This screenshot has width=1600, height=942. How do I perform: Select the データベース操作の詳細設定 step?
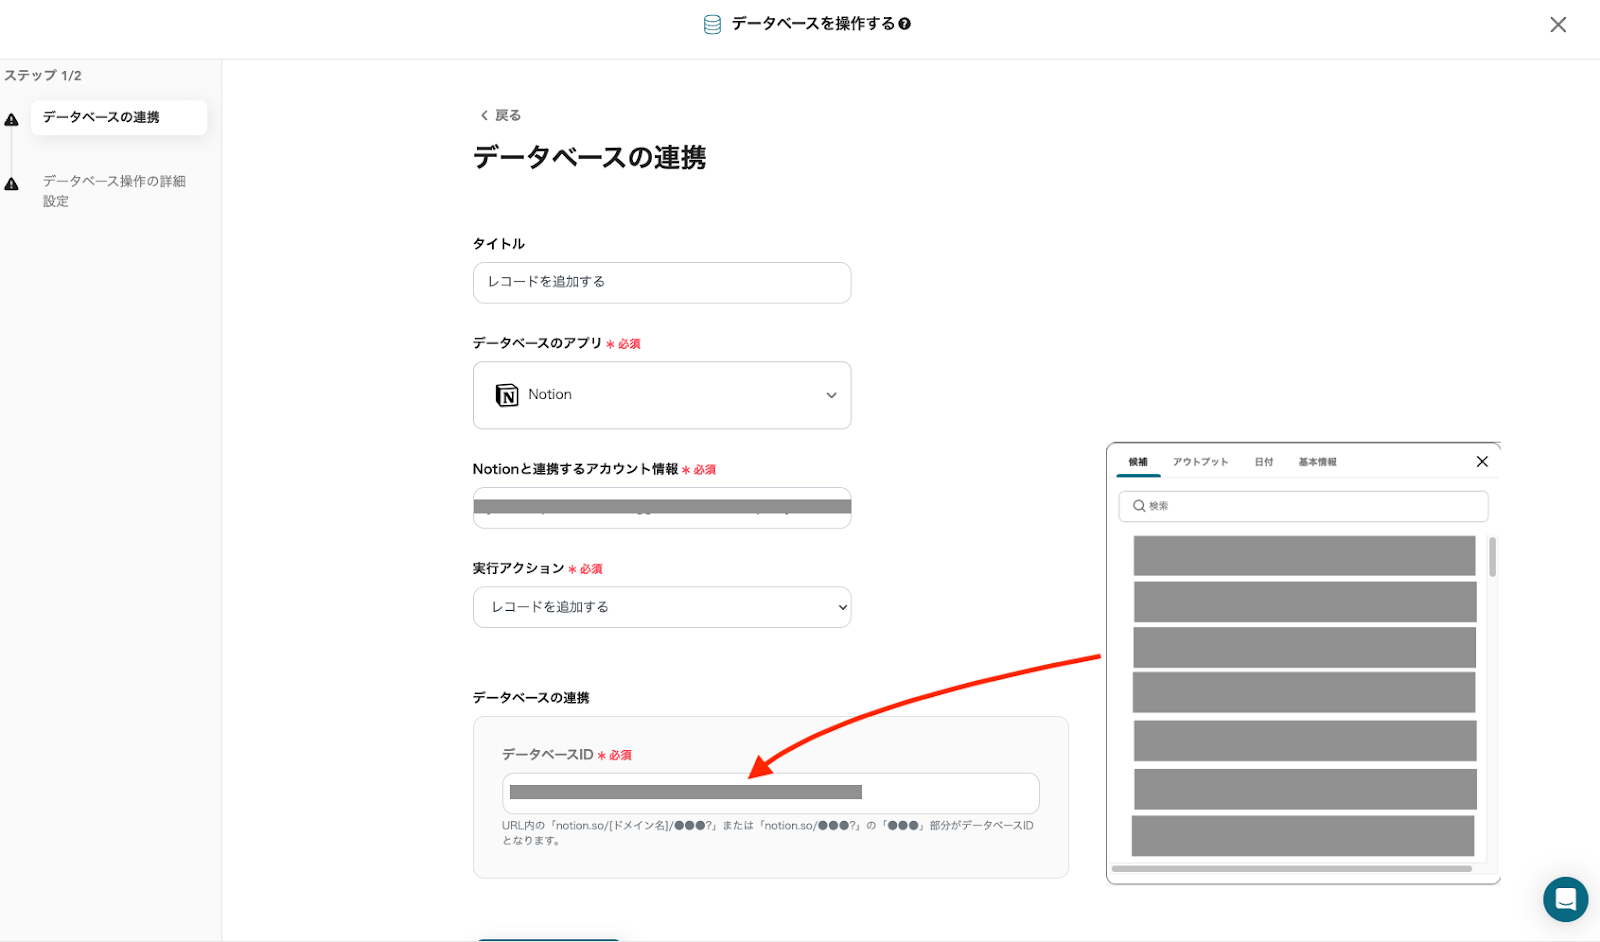[113, 190]
